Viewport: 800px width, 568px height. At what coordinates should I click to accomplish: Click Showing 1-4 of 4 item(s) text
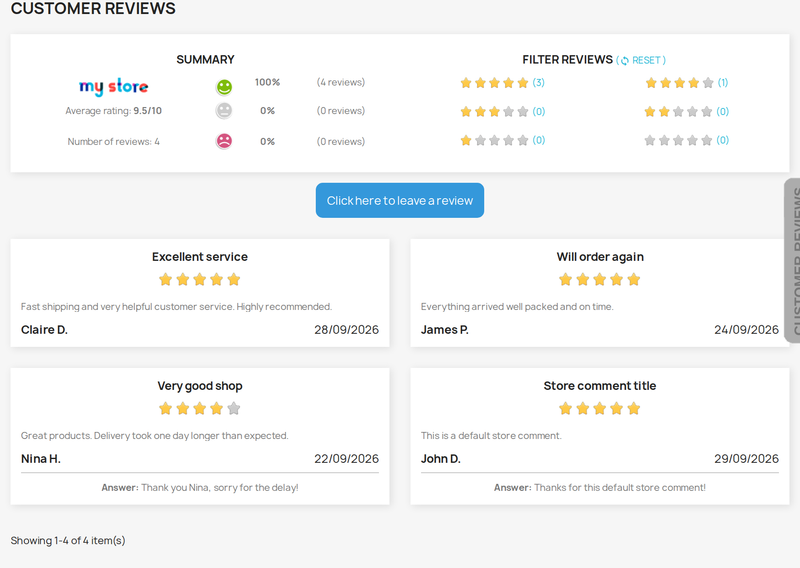(x=68, y=540)
